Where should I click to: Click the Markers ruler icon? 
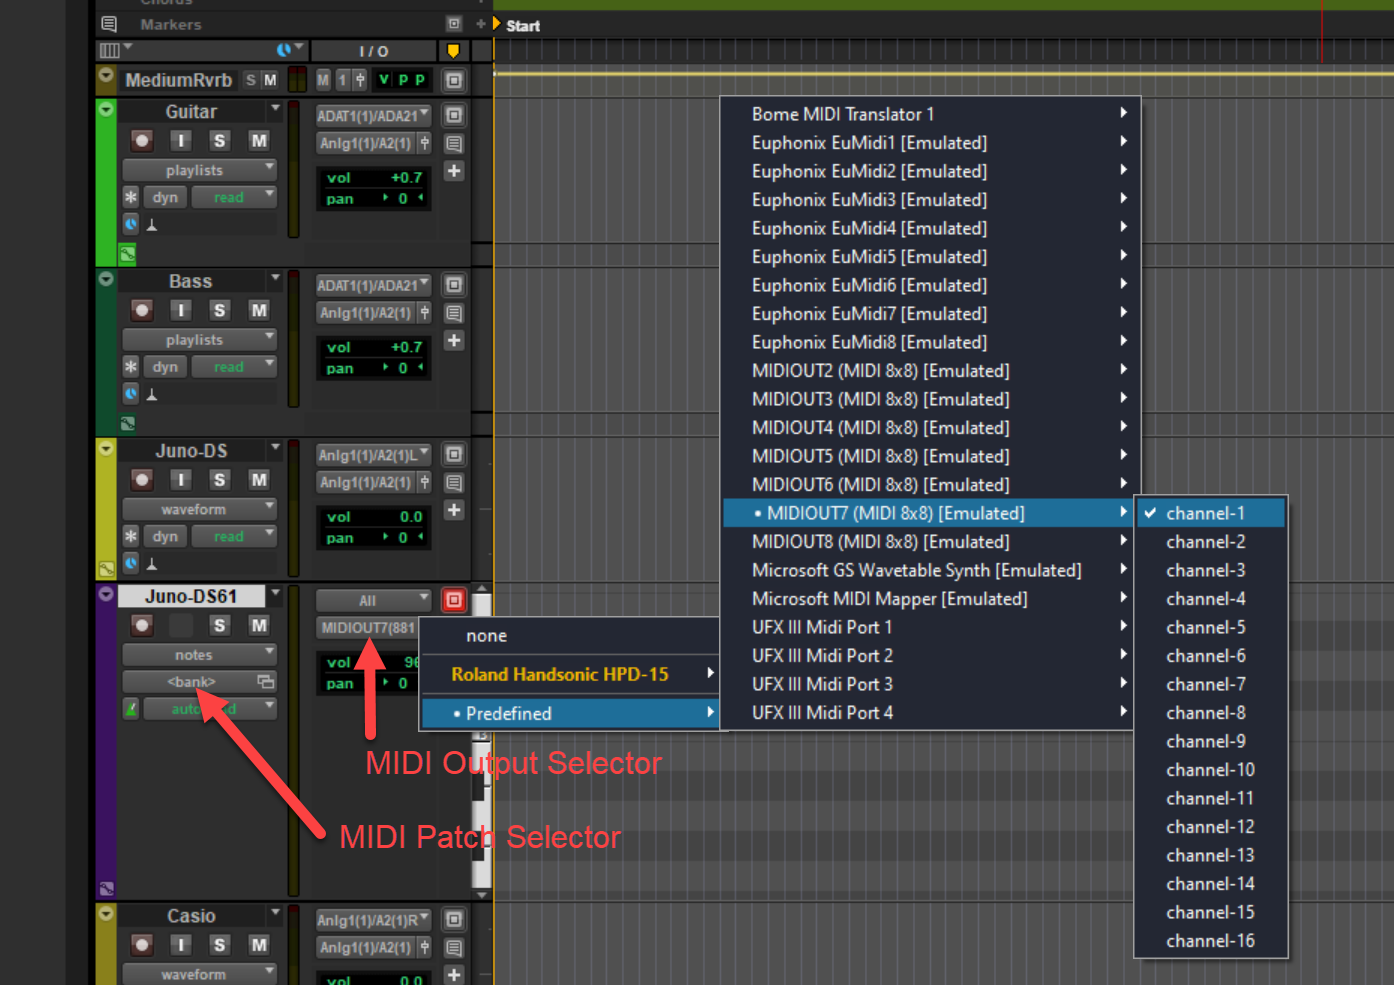tap(110, 24)
